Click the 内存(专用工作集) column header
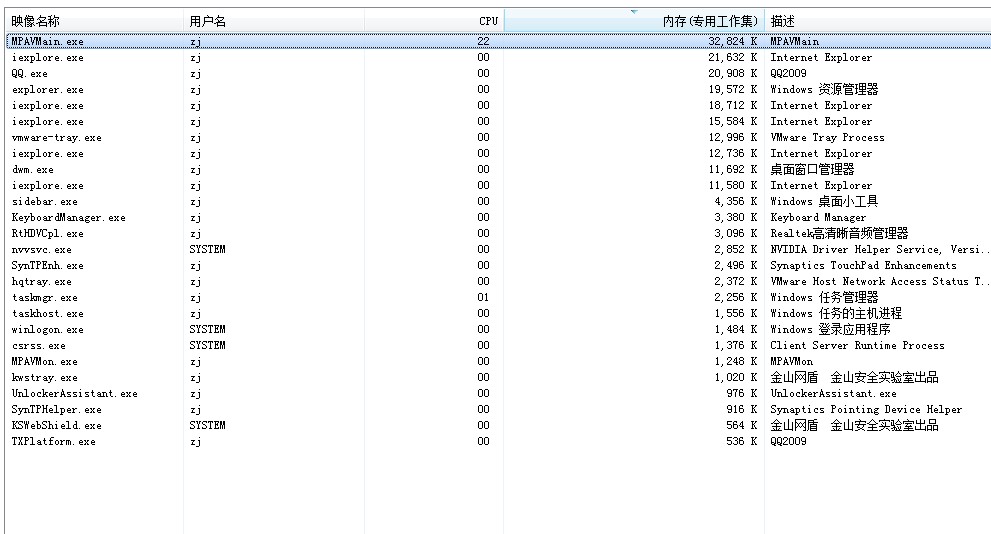Viewport: 991px width, 534px height. [x=710, y=21]
